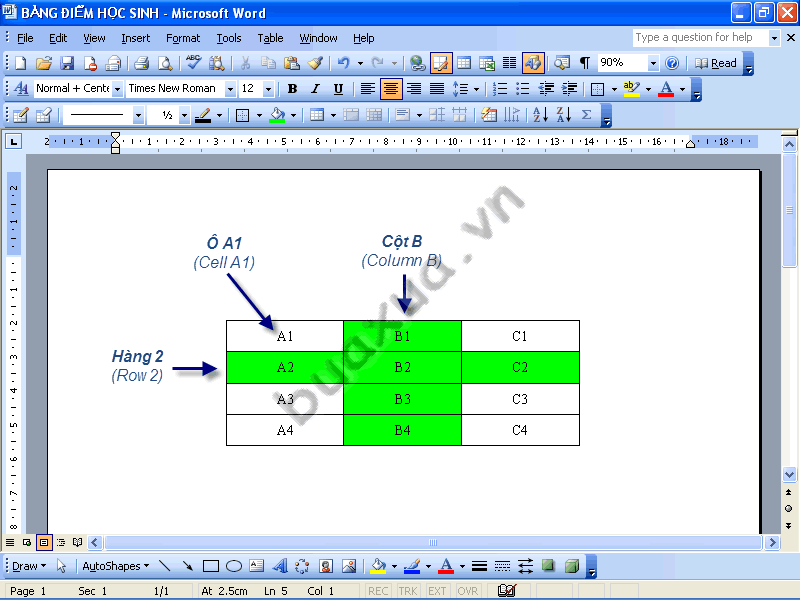Apply the yellow Highlight color

[x=632, y=89]
